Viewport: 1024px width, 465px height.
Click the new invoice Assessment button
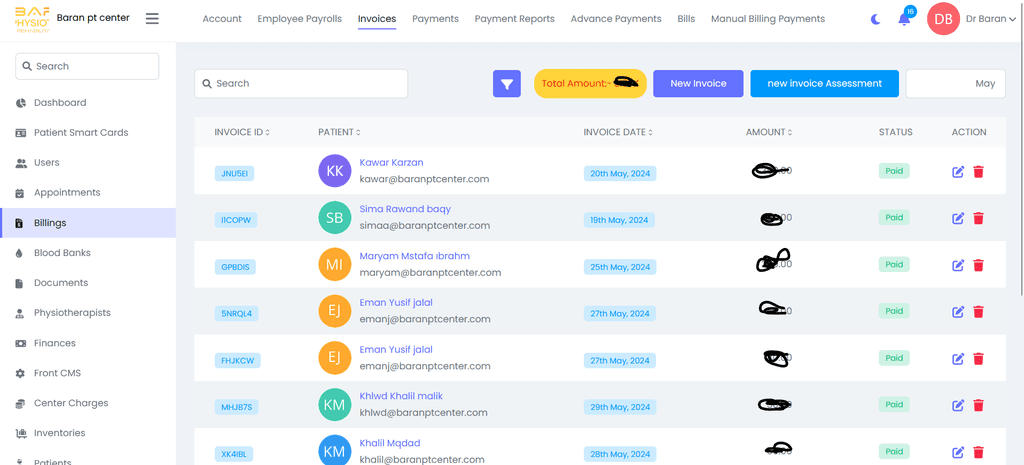[x=824, y=84]
